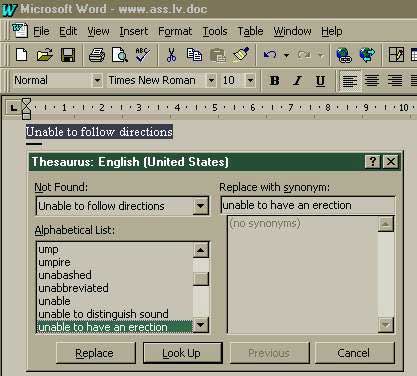The width and height of the screenshot is (417, 376).
Task: Open the Not Found combo box dropdown
Action: [200, 206]
